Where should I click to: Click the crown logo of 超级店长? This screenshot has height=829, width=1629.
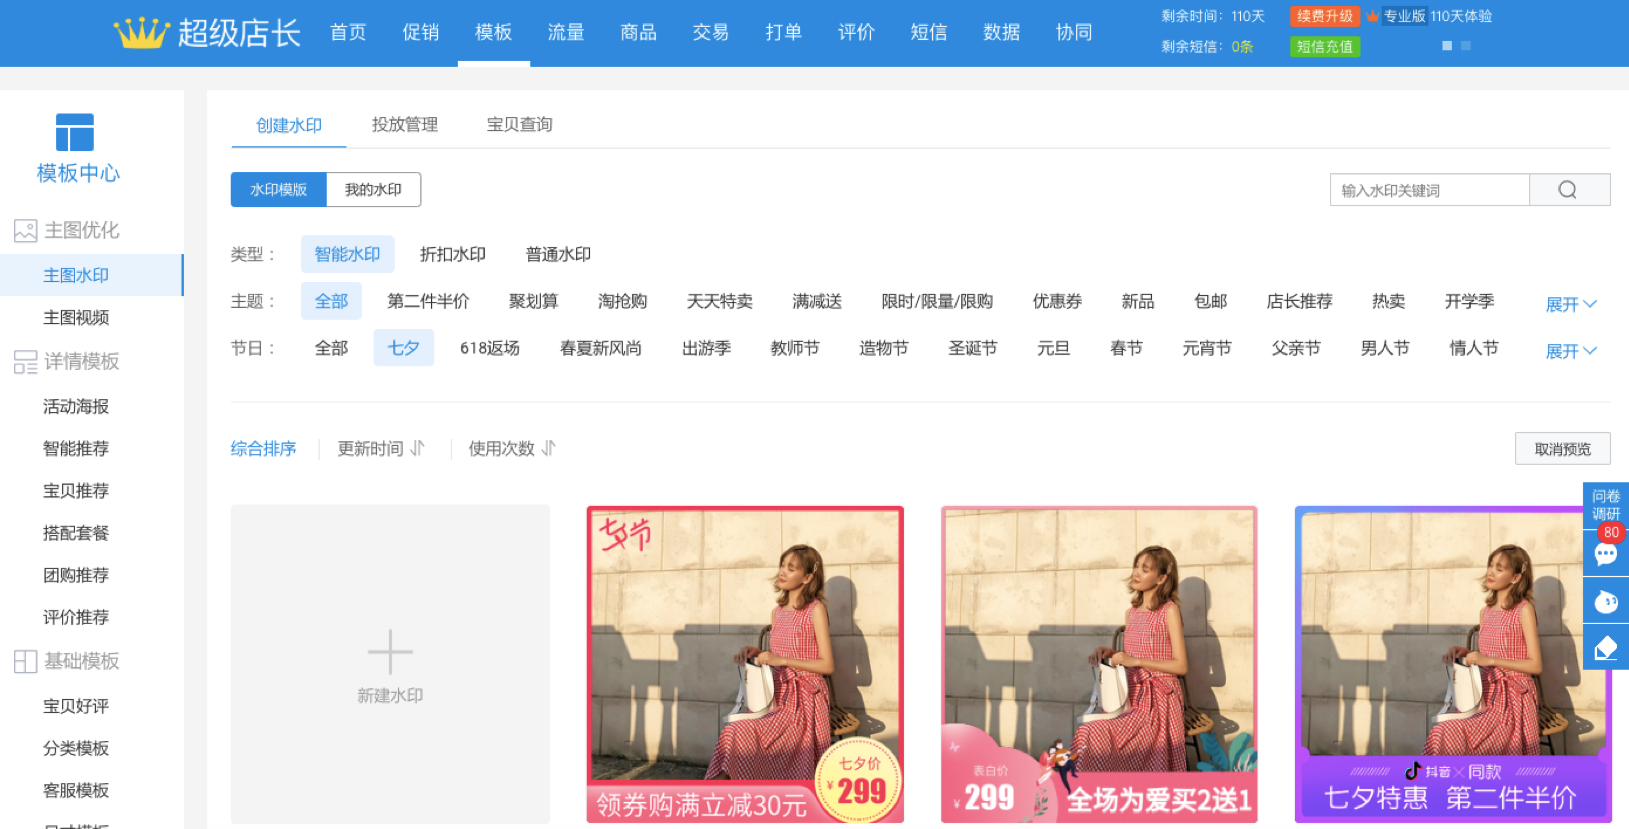tap(141, 33)
